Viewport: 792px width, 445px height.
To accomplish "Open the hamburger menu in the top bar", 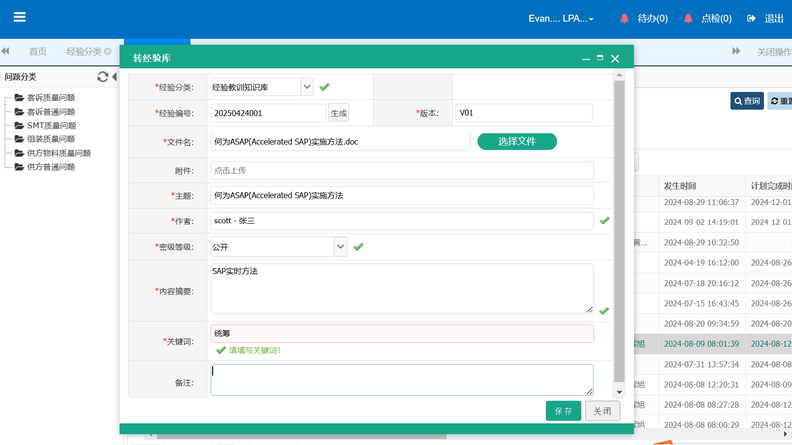I will 19,17.
